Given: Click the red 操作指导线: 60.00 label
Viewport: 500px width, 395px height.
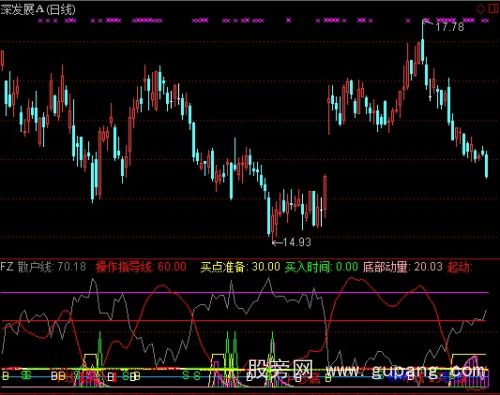Looking at the screenshot, I should coord(141,267).
